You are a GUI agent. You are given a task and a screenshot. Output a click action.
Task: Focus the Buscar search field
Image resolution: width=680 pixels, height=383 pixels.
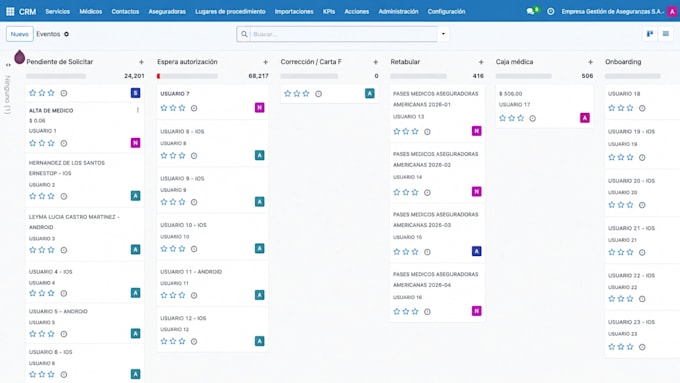(343, 34)
